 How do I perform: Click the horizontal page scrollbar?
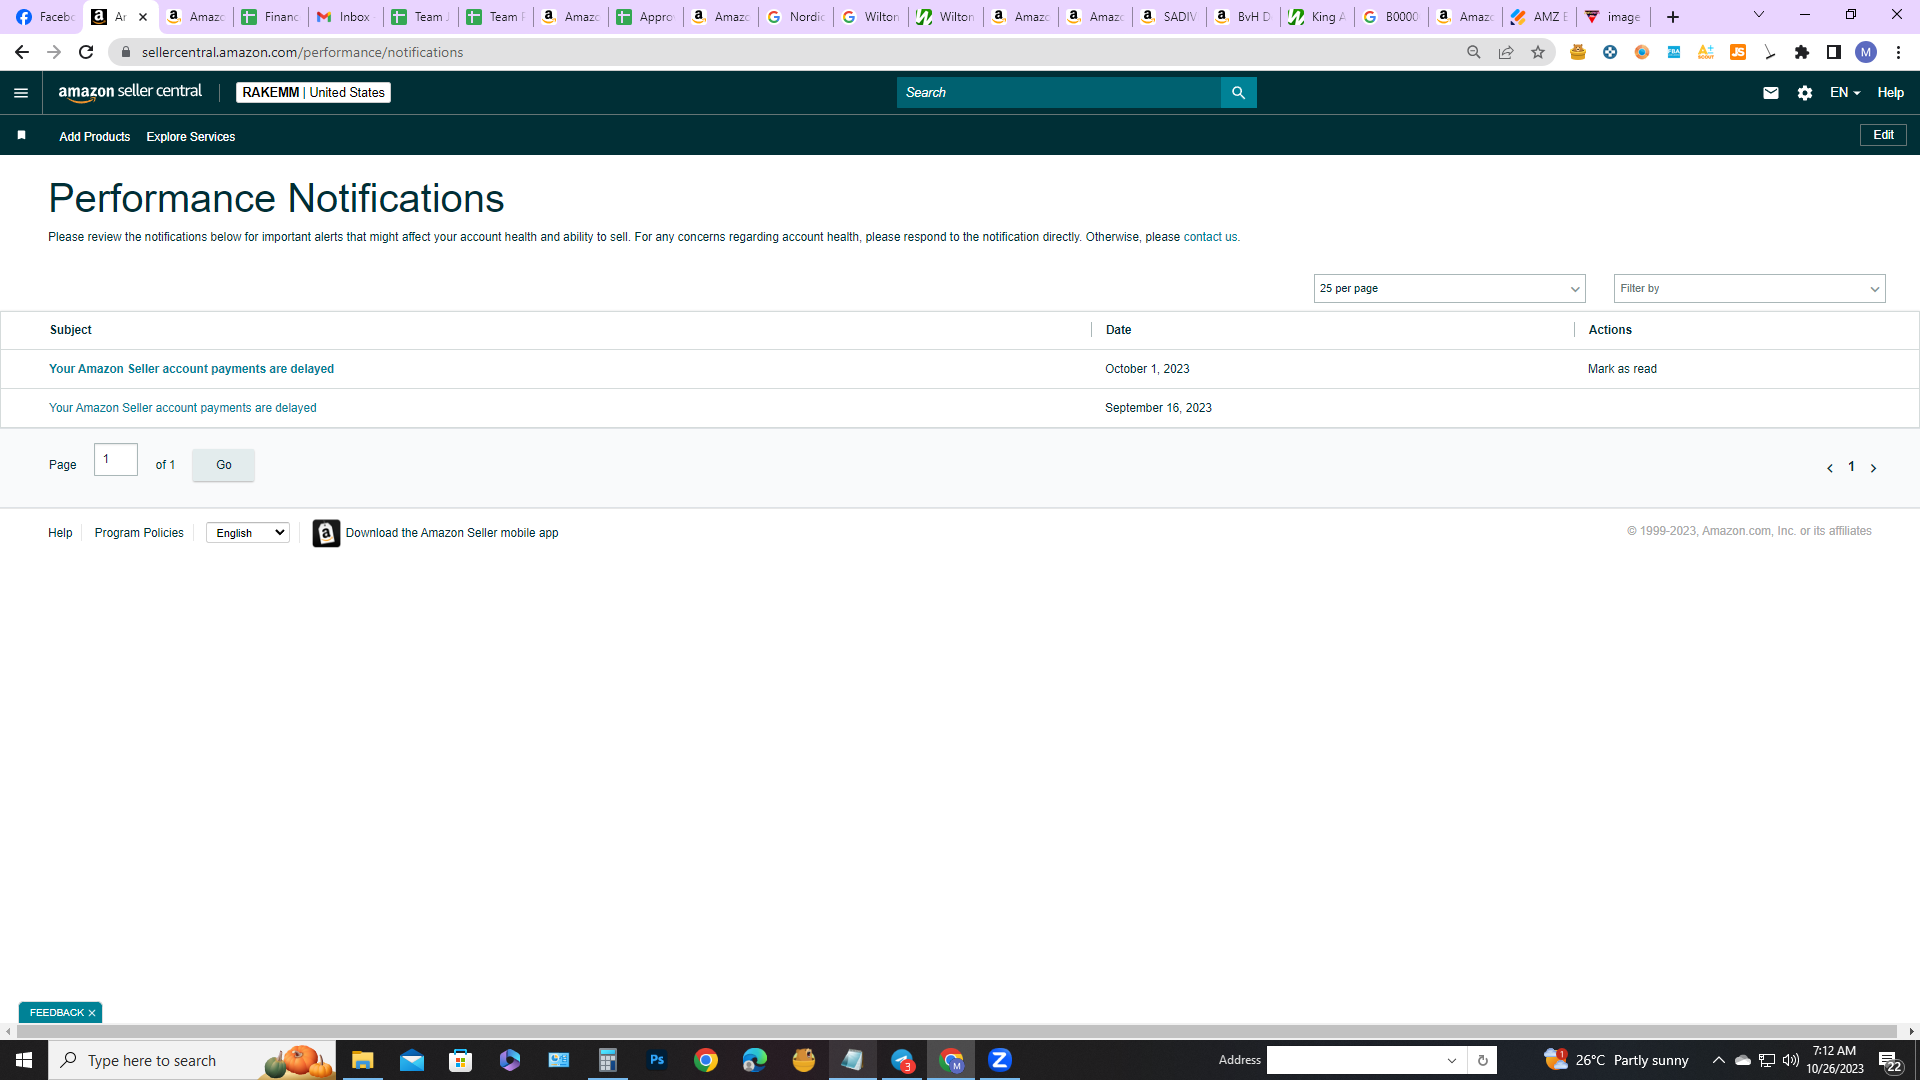click(x=956, y=1031)
